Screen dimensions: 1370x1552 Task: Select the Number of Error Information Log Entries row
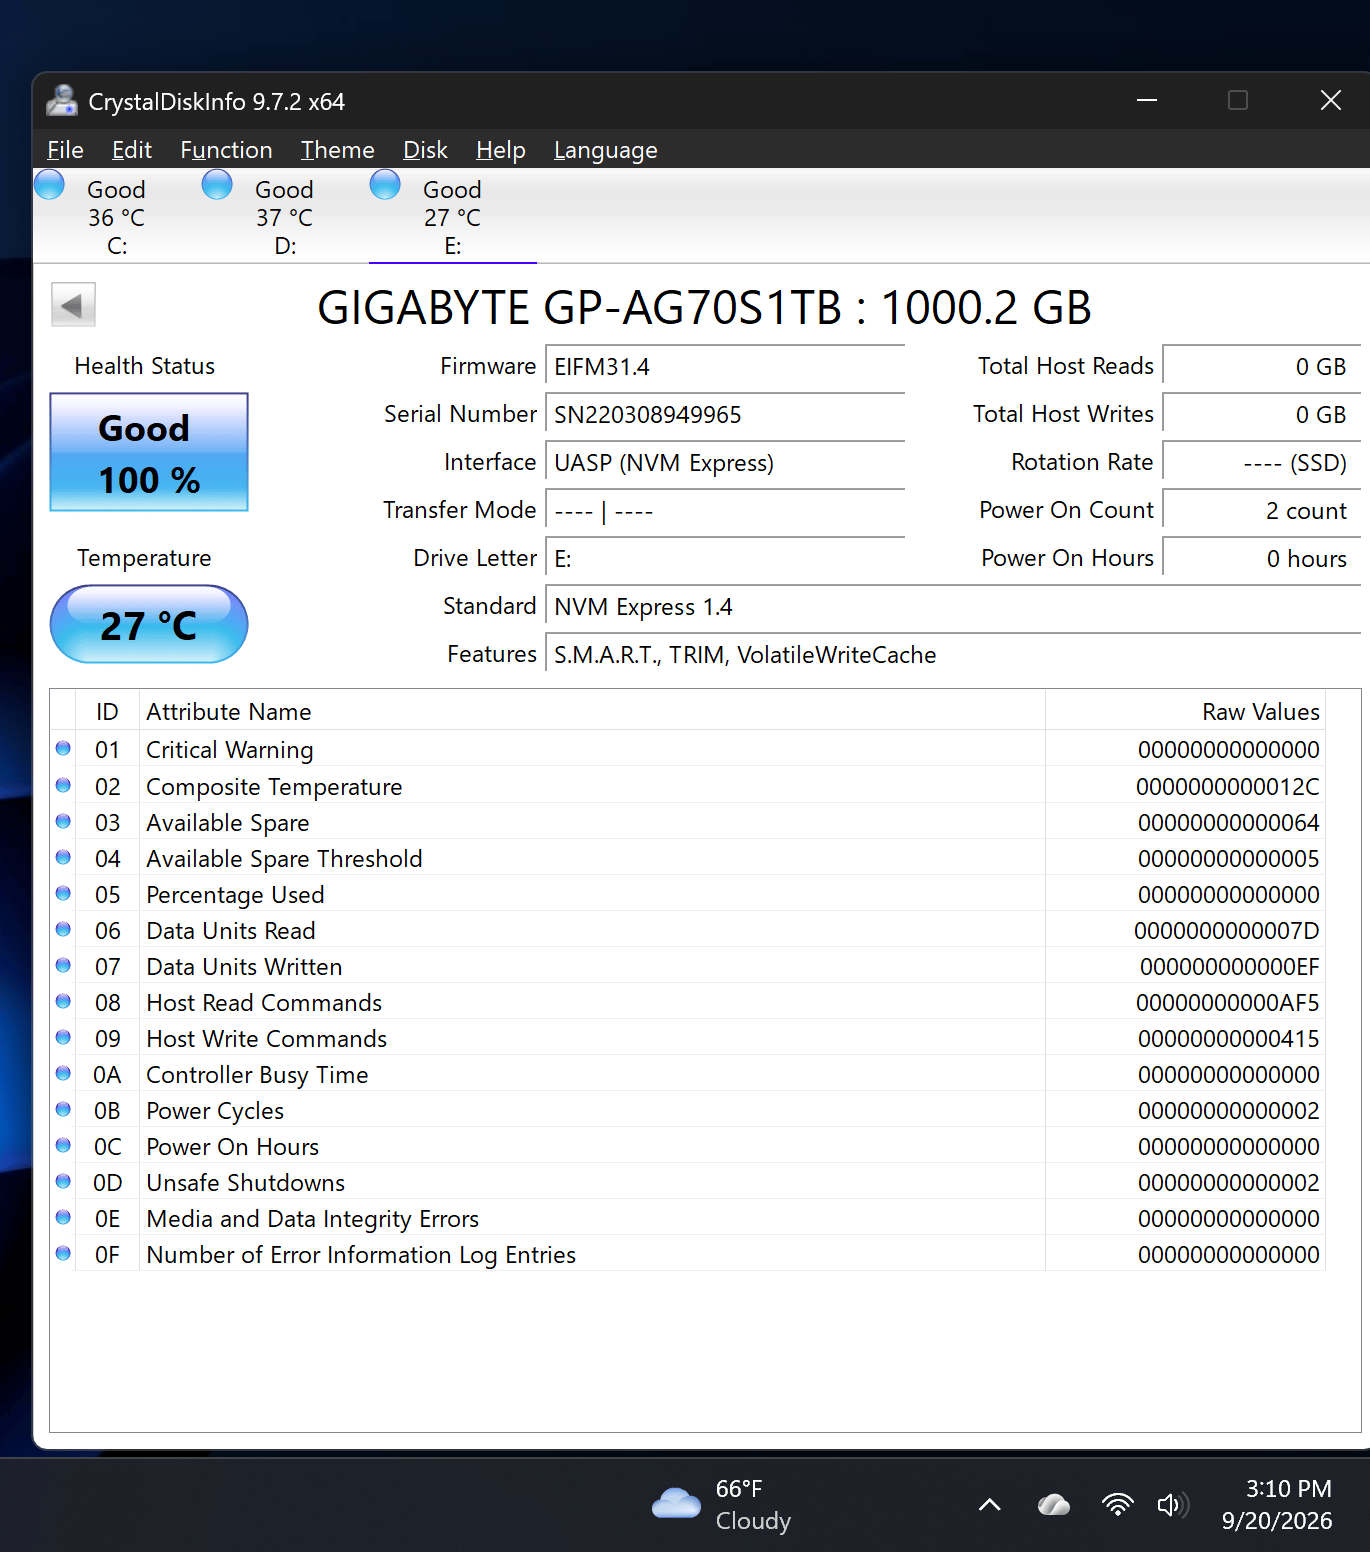tap(690, 1254)
